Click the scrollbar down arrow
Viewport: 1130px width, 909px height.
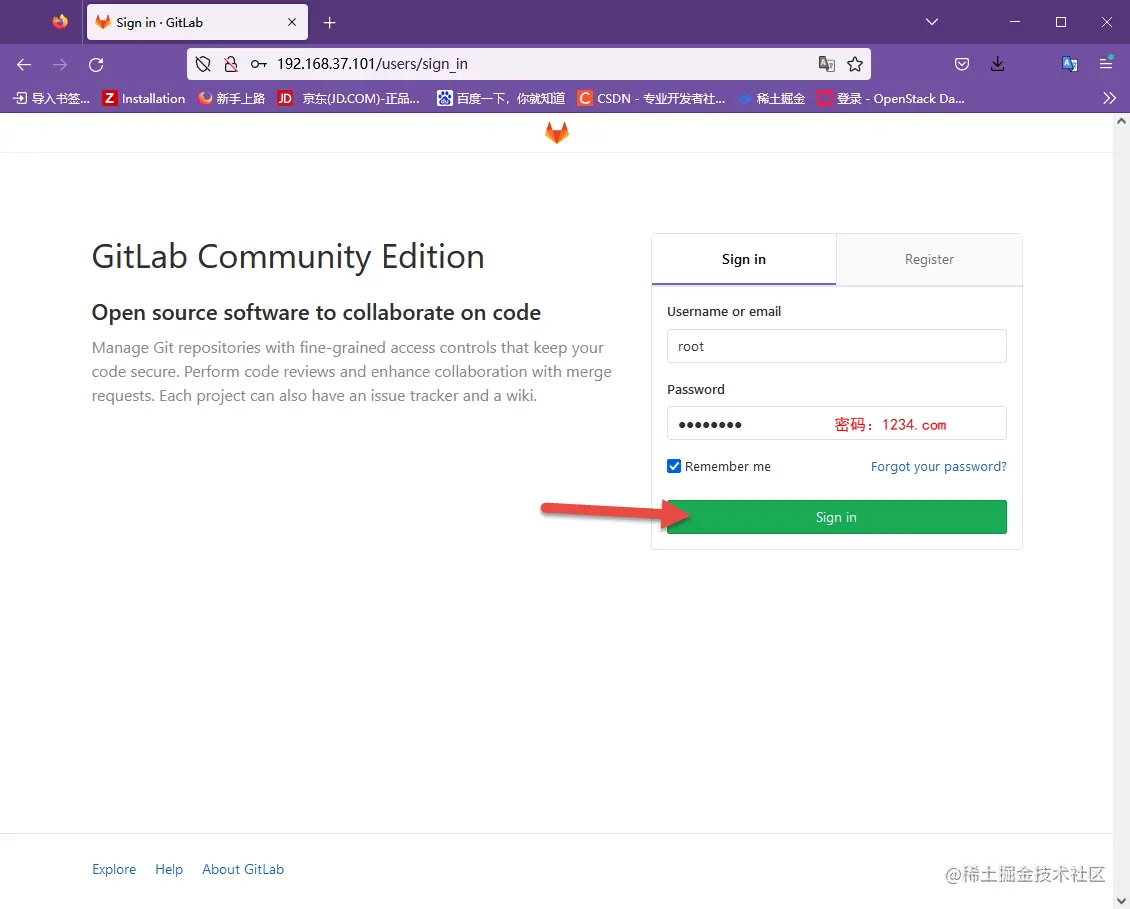pos(1121,900)
